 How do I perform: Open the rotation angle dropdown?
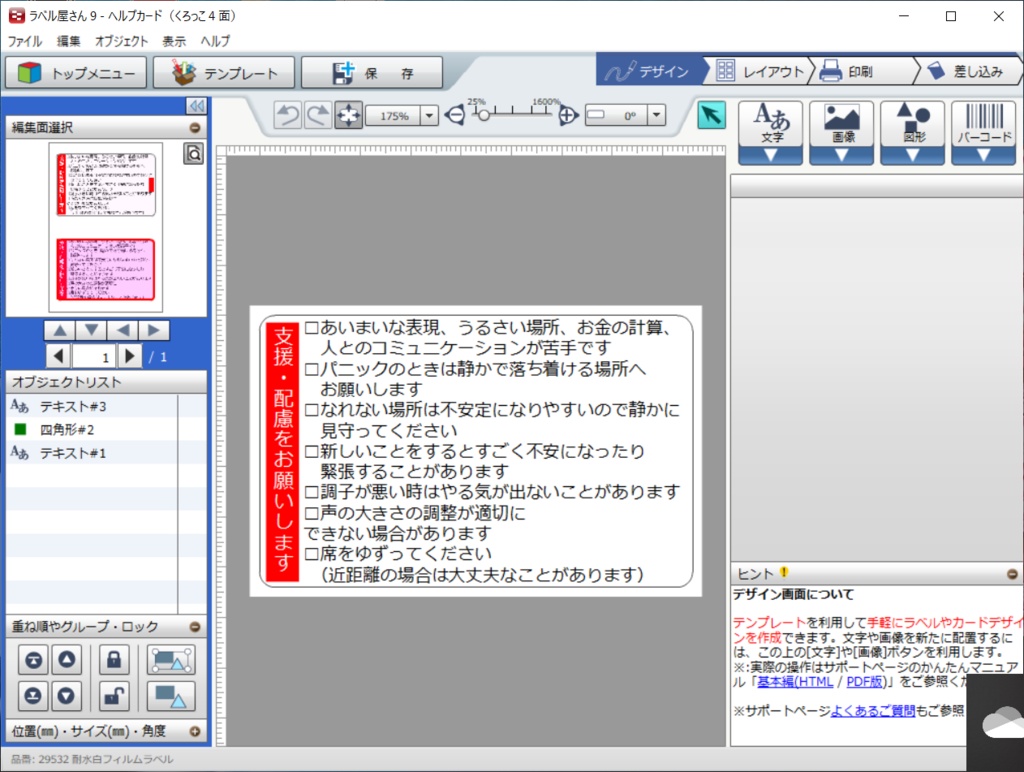coord(656,116)
